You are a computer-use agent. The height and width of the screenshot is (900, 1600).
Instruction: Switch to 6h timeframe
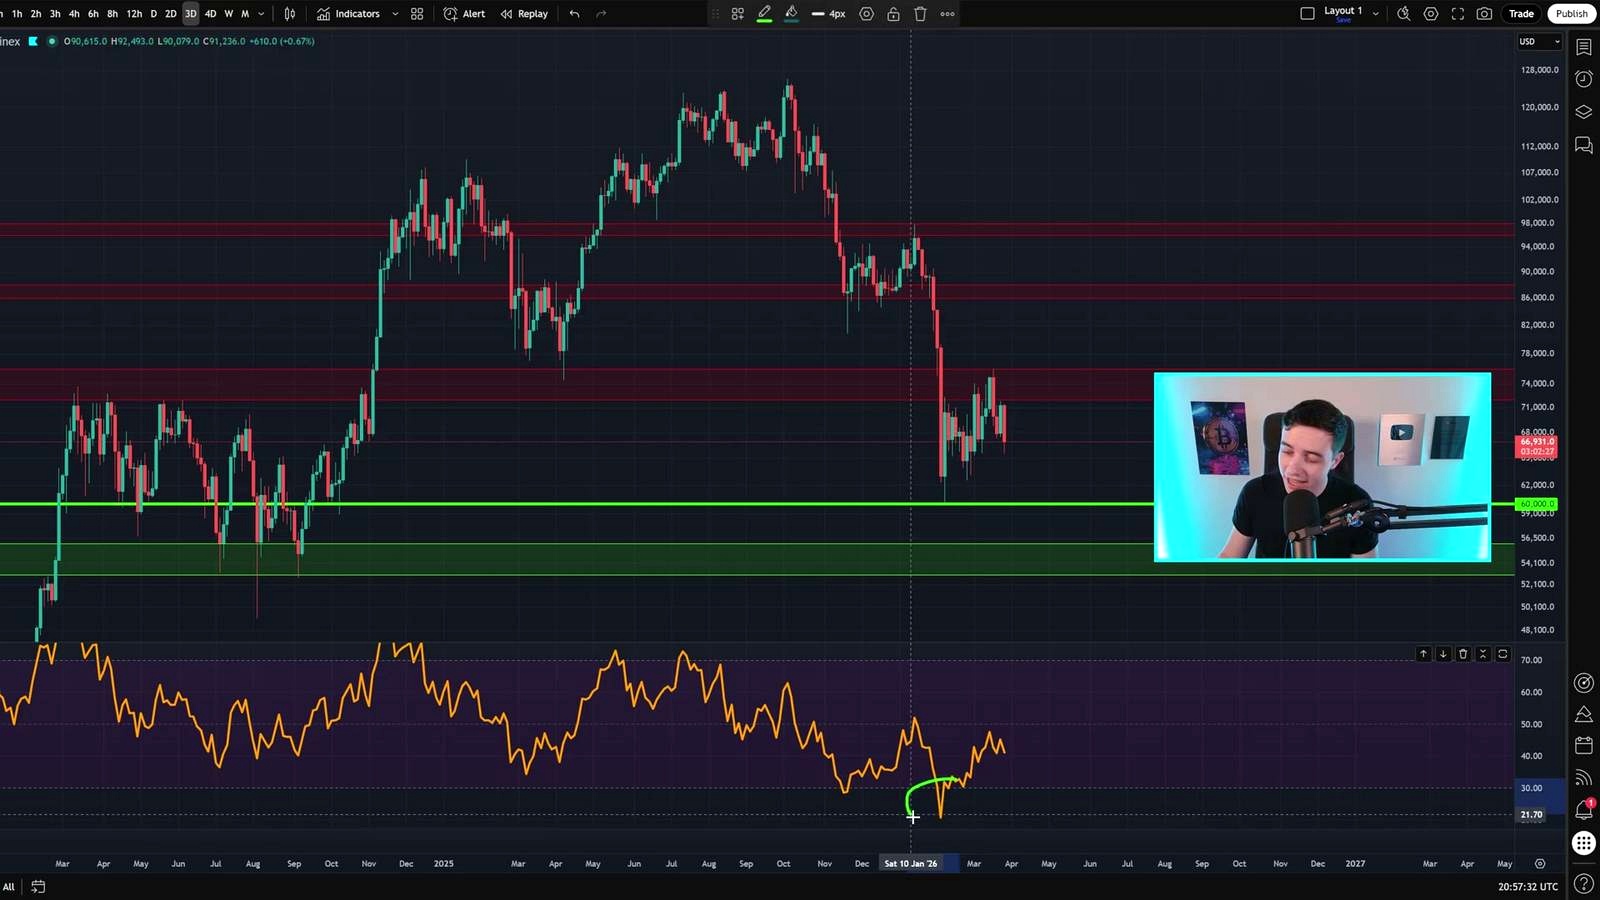click(93, 14)
